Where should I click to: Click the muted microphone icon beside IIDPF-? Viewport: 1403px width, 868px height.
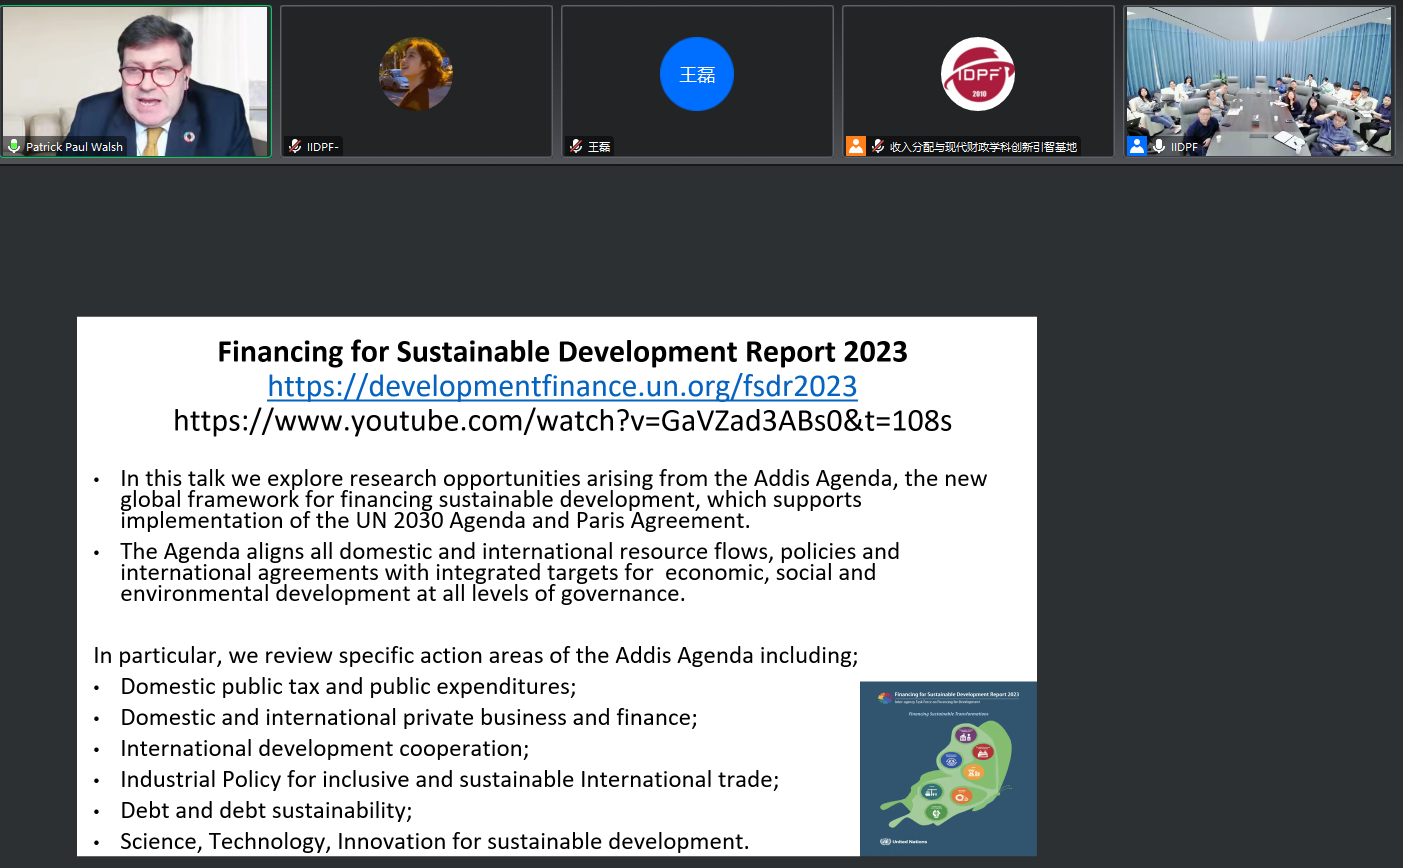click(295, 146)
